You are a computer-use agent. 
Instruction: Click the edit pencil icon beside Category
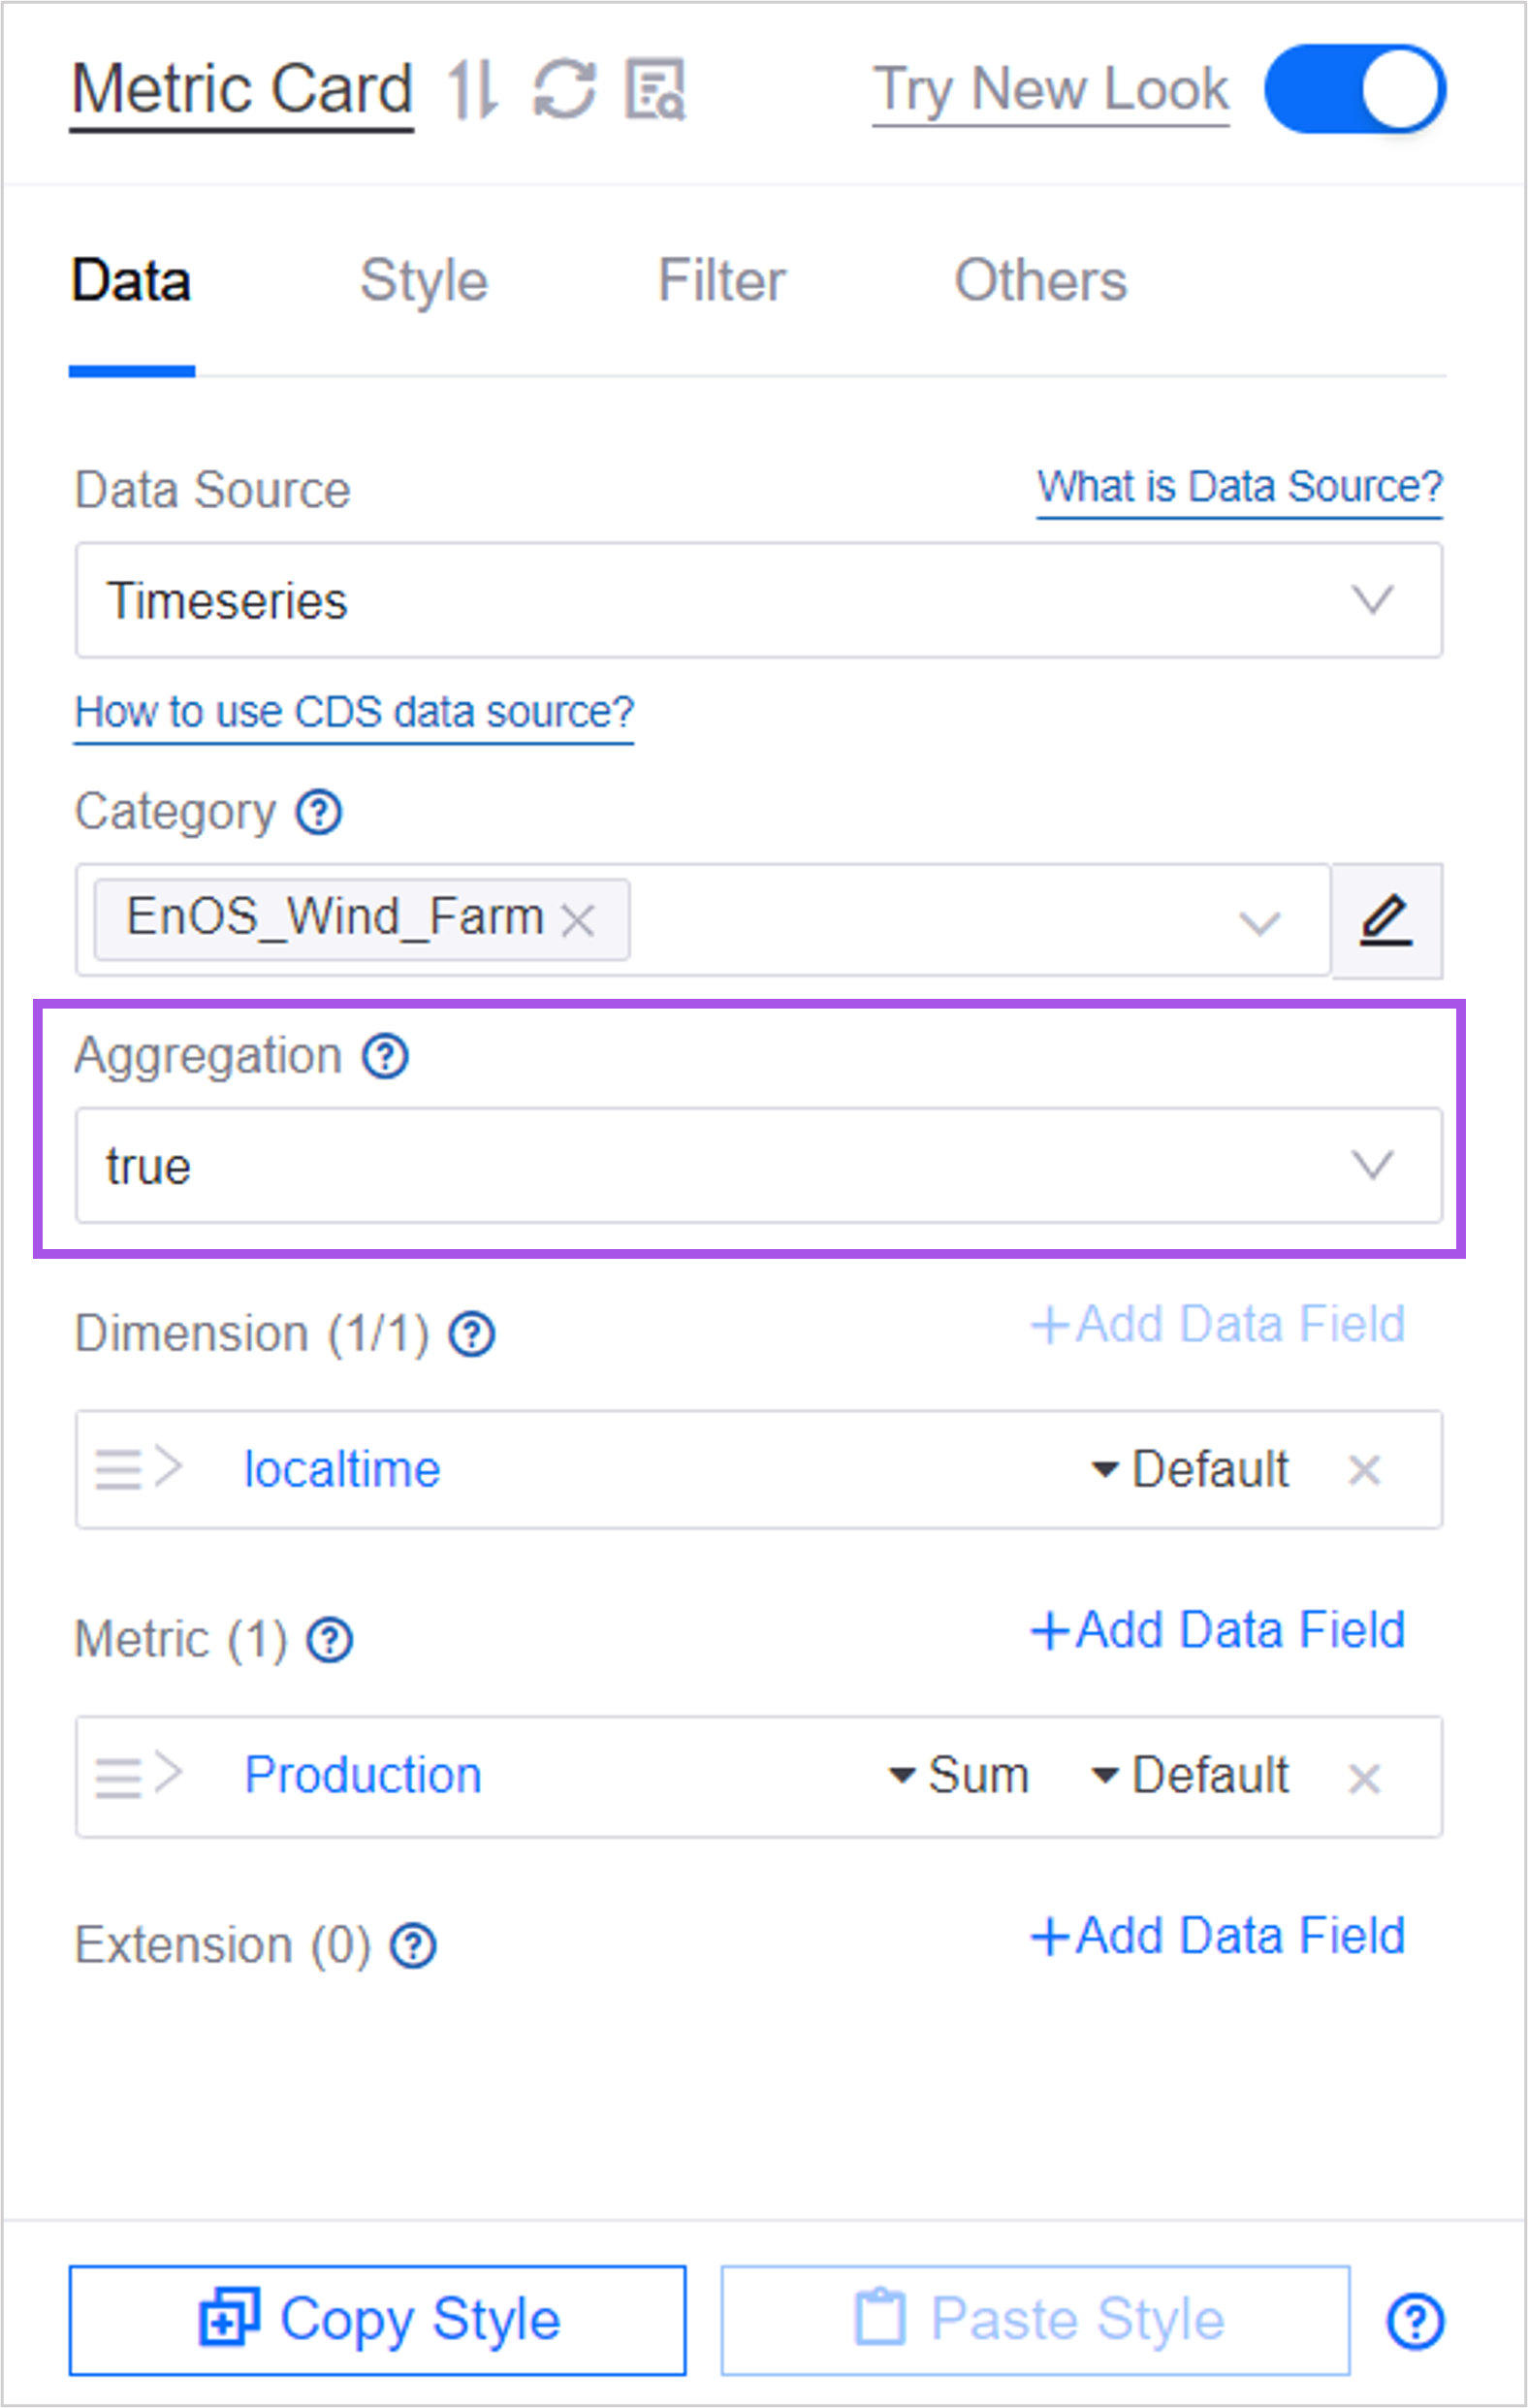tap(1386, 921)
